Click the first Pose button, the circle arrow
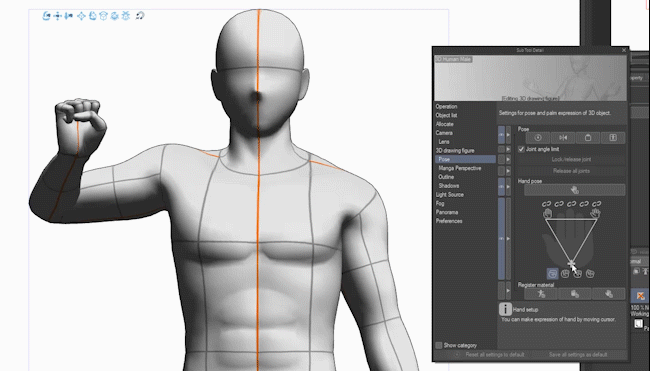650x371 pixels. click(538, 138)
